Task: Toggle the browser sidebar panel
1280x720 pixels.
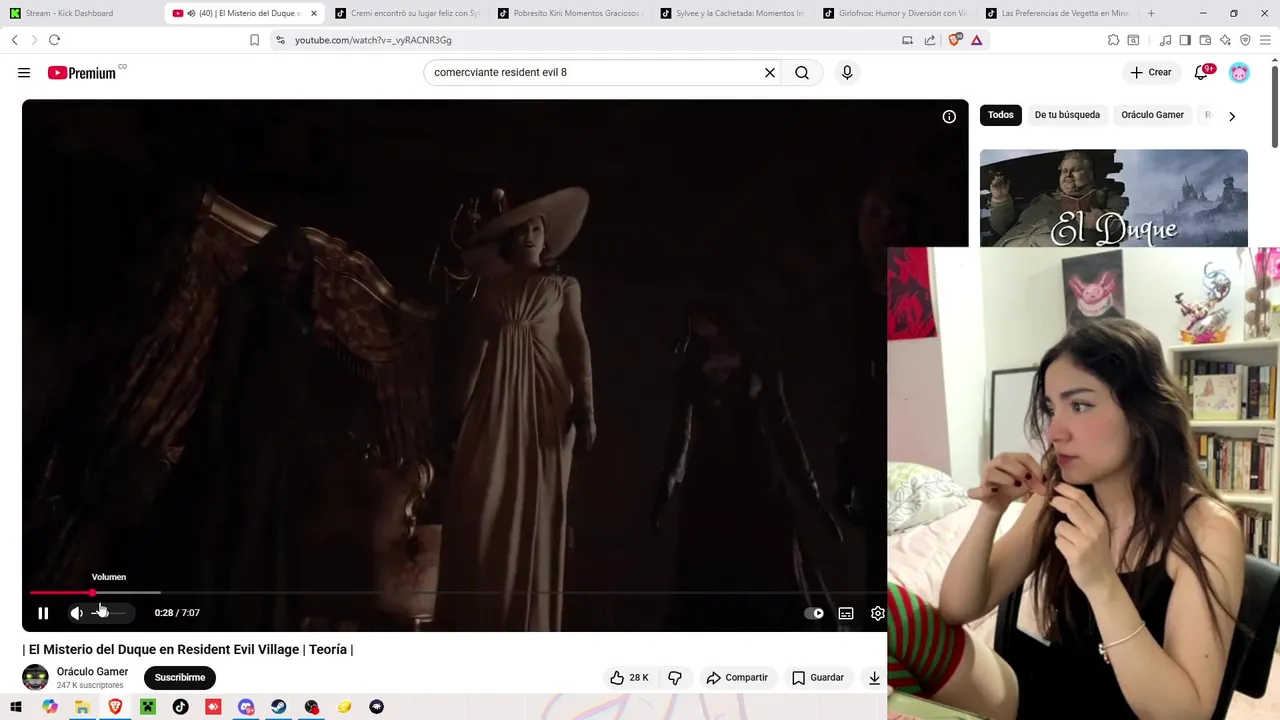Action: click(x=1185, y=40)
